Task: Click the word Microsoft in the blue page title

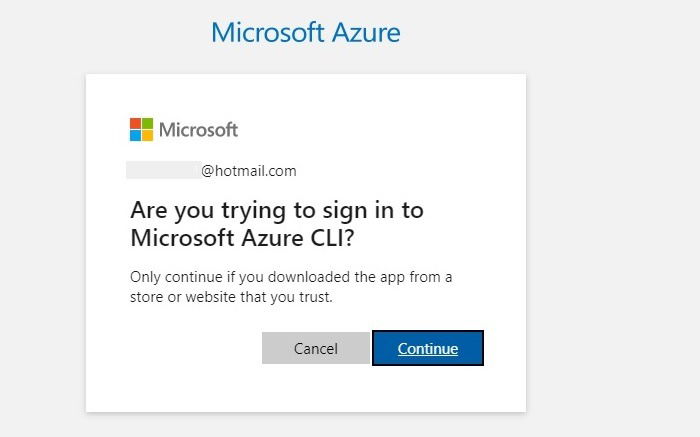Action: click(268, 33)
